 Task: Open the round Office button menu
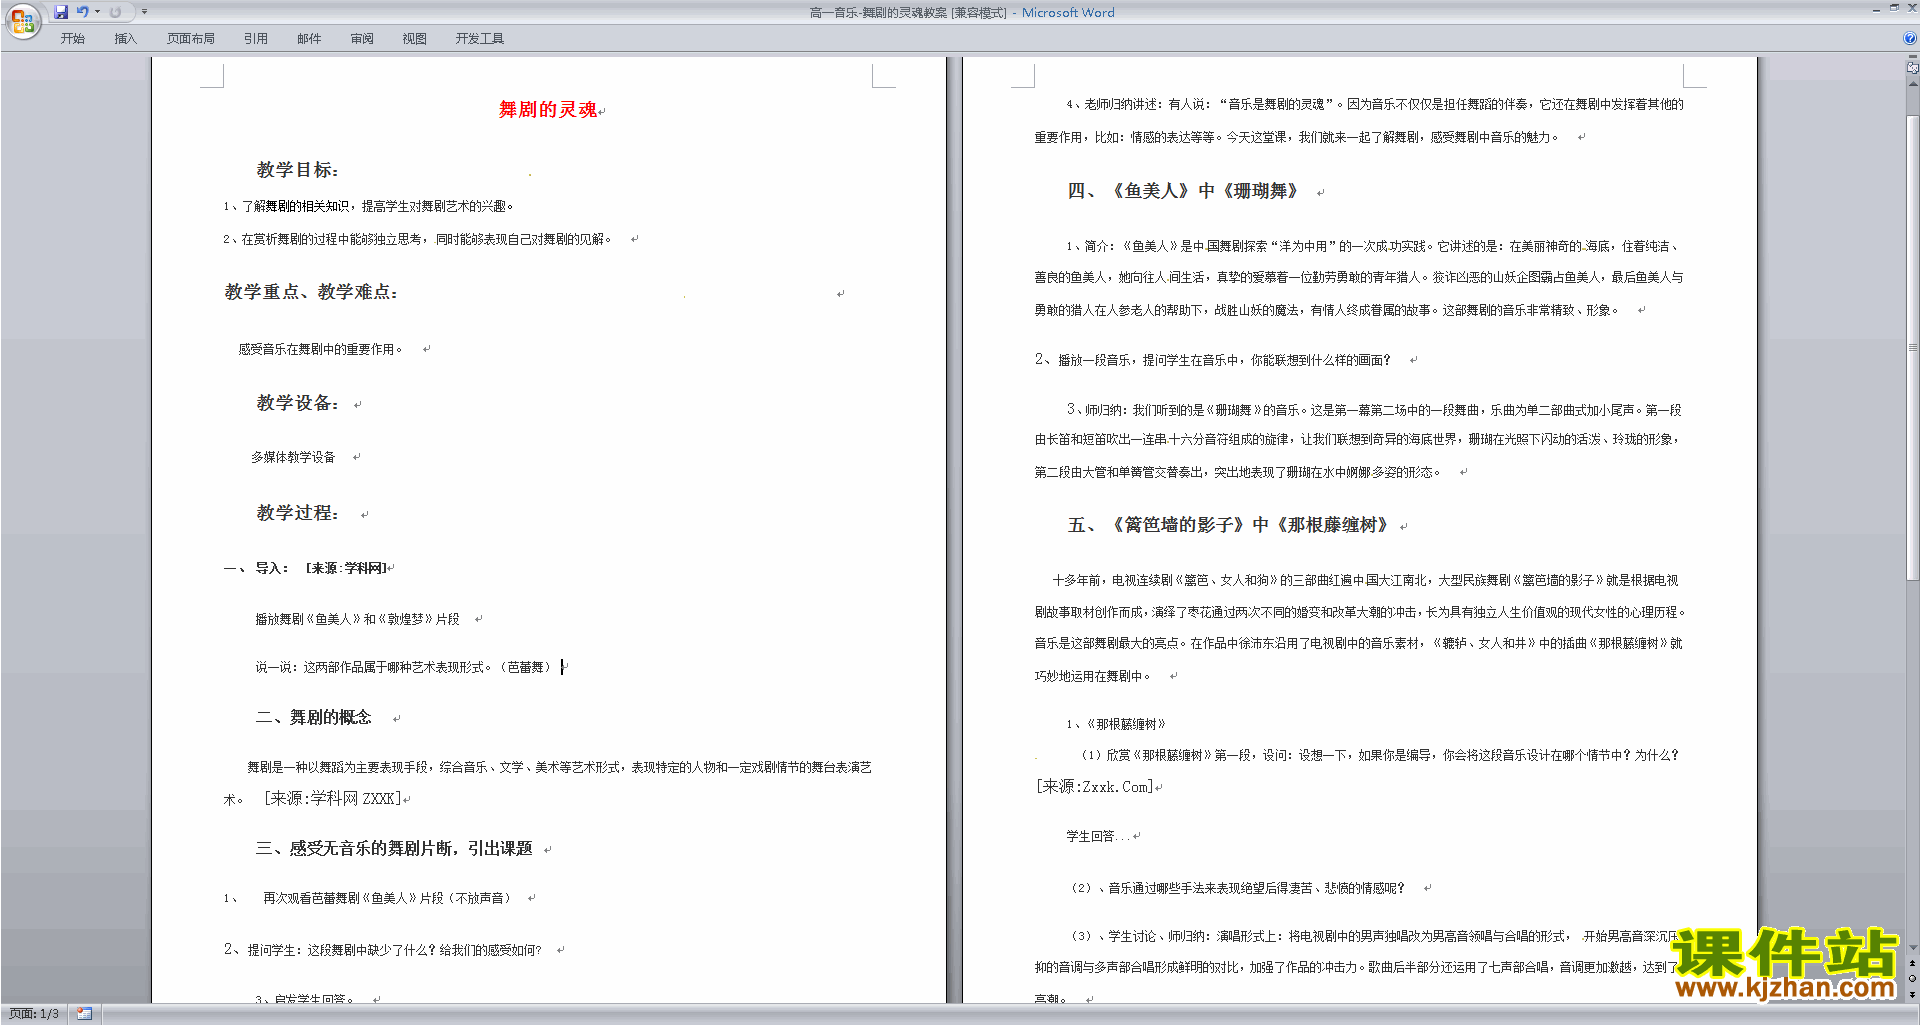[x=22, y=20]
